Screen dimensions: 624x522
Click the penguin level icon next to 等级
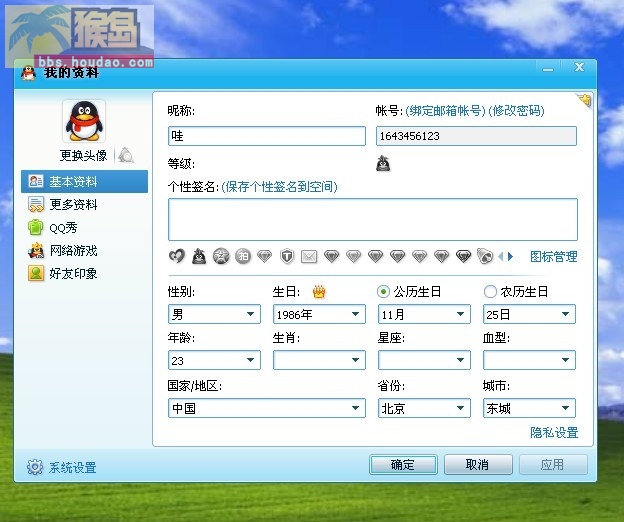(x=383, y=164)
